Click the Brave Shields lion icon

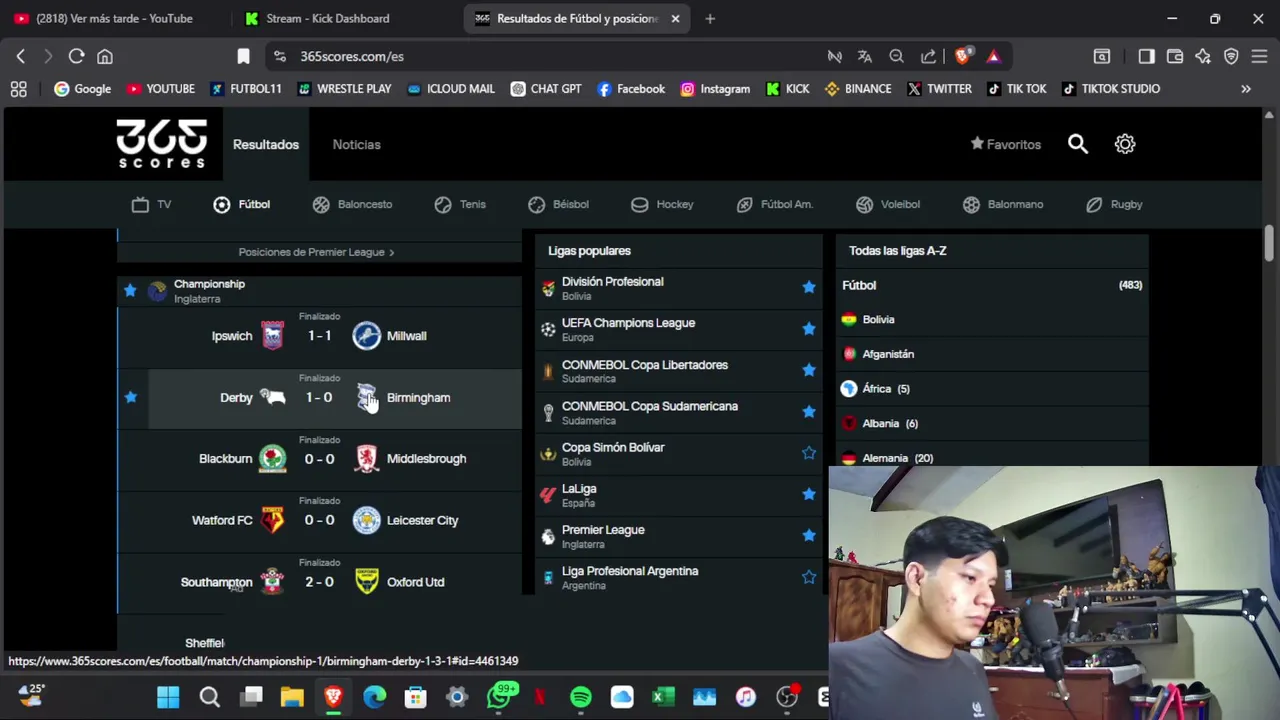pos(962,56)
